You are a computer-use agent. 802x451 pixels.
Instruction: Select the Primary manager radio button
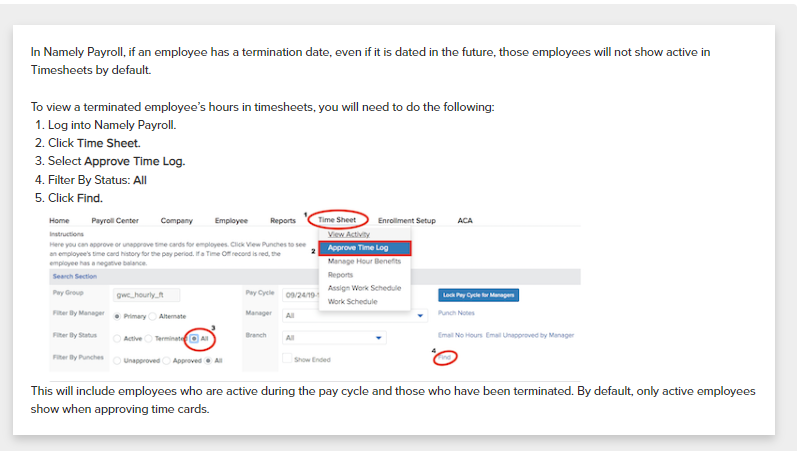tap(117, 317)
